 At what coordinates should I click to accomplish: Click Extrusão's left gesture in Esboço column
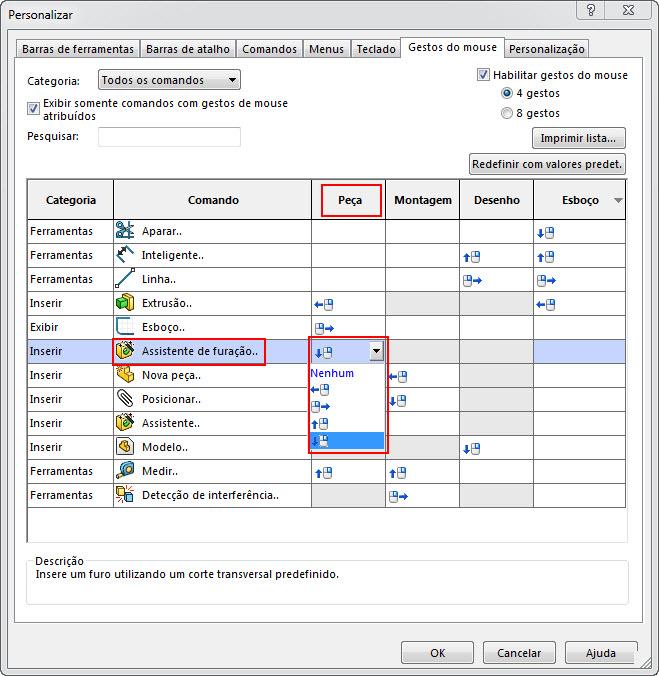(546, 305)
